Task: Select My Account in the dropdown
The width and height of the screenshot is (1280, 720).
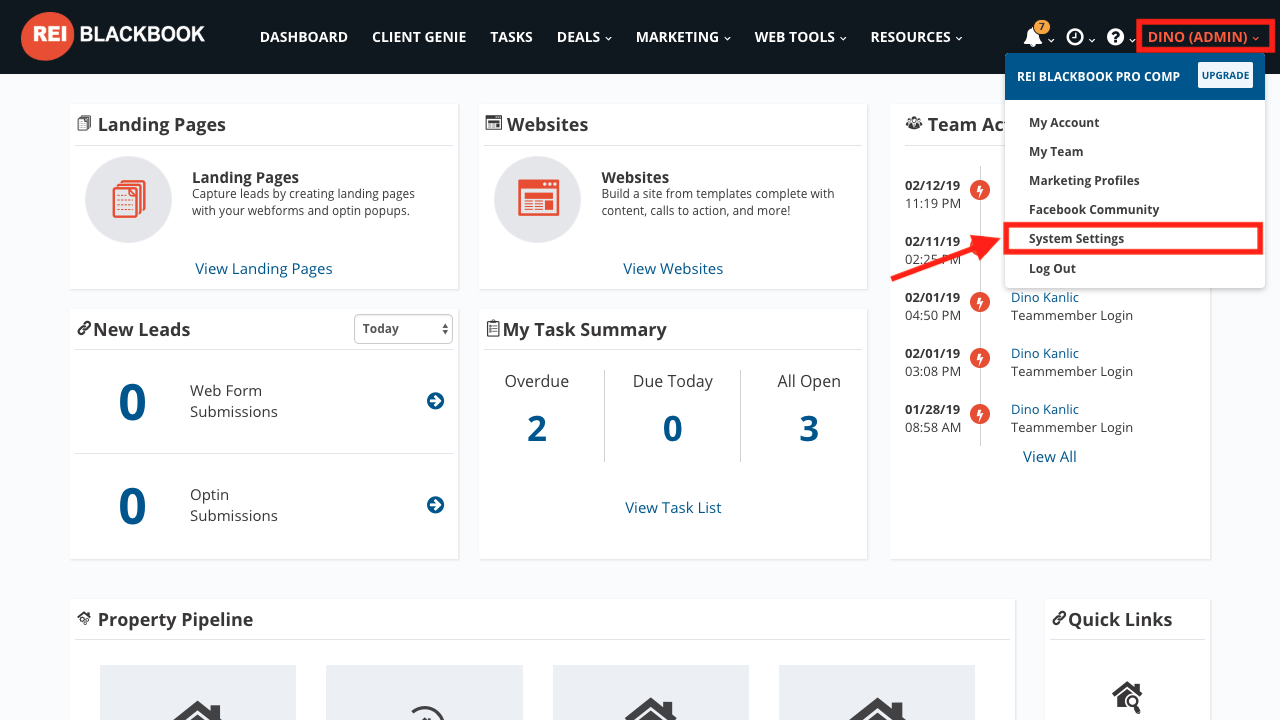Action: coord(1064,122)
